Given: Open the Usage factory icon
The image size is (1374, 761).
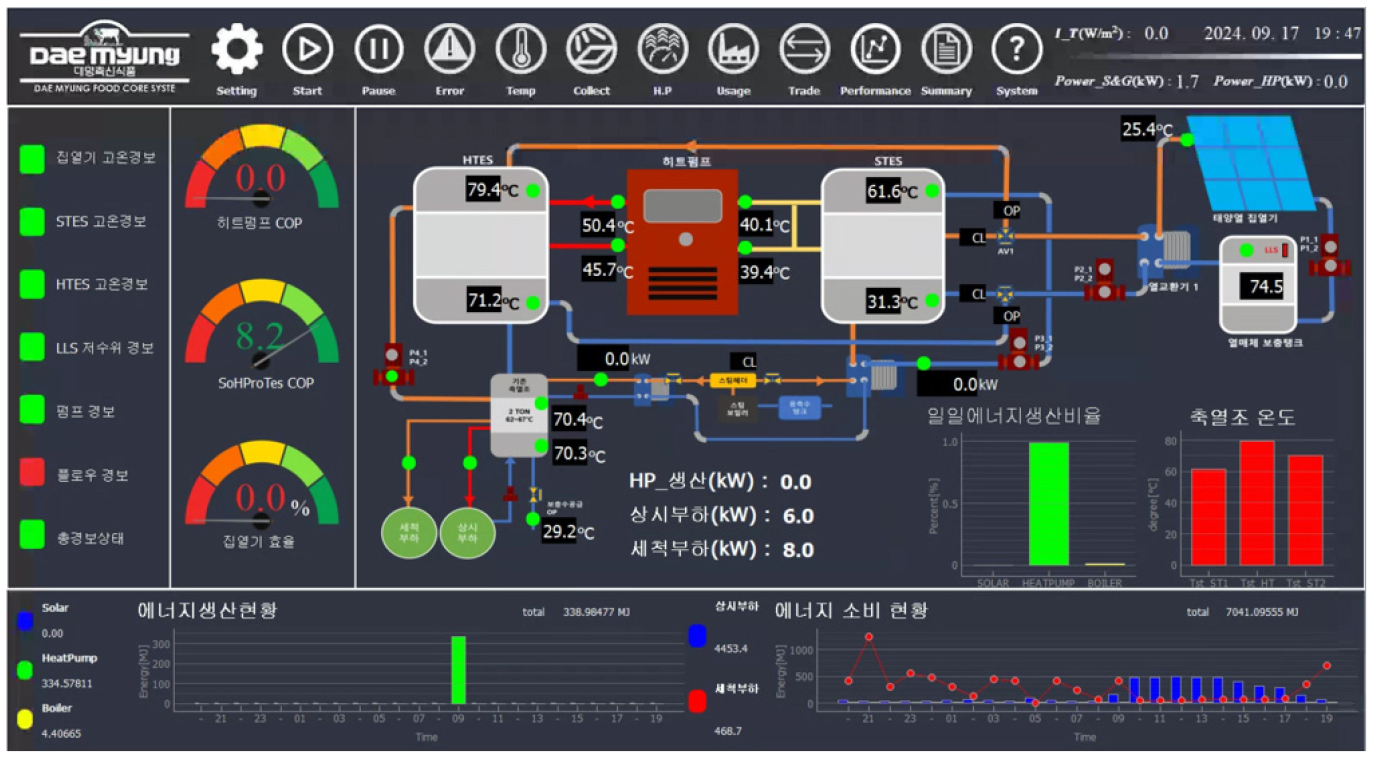Looking at the screenshot, I should pyautogui.click(x=733, y=49).
